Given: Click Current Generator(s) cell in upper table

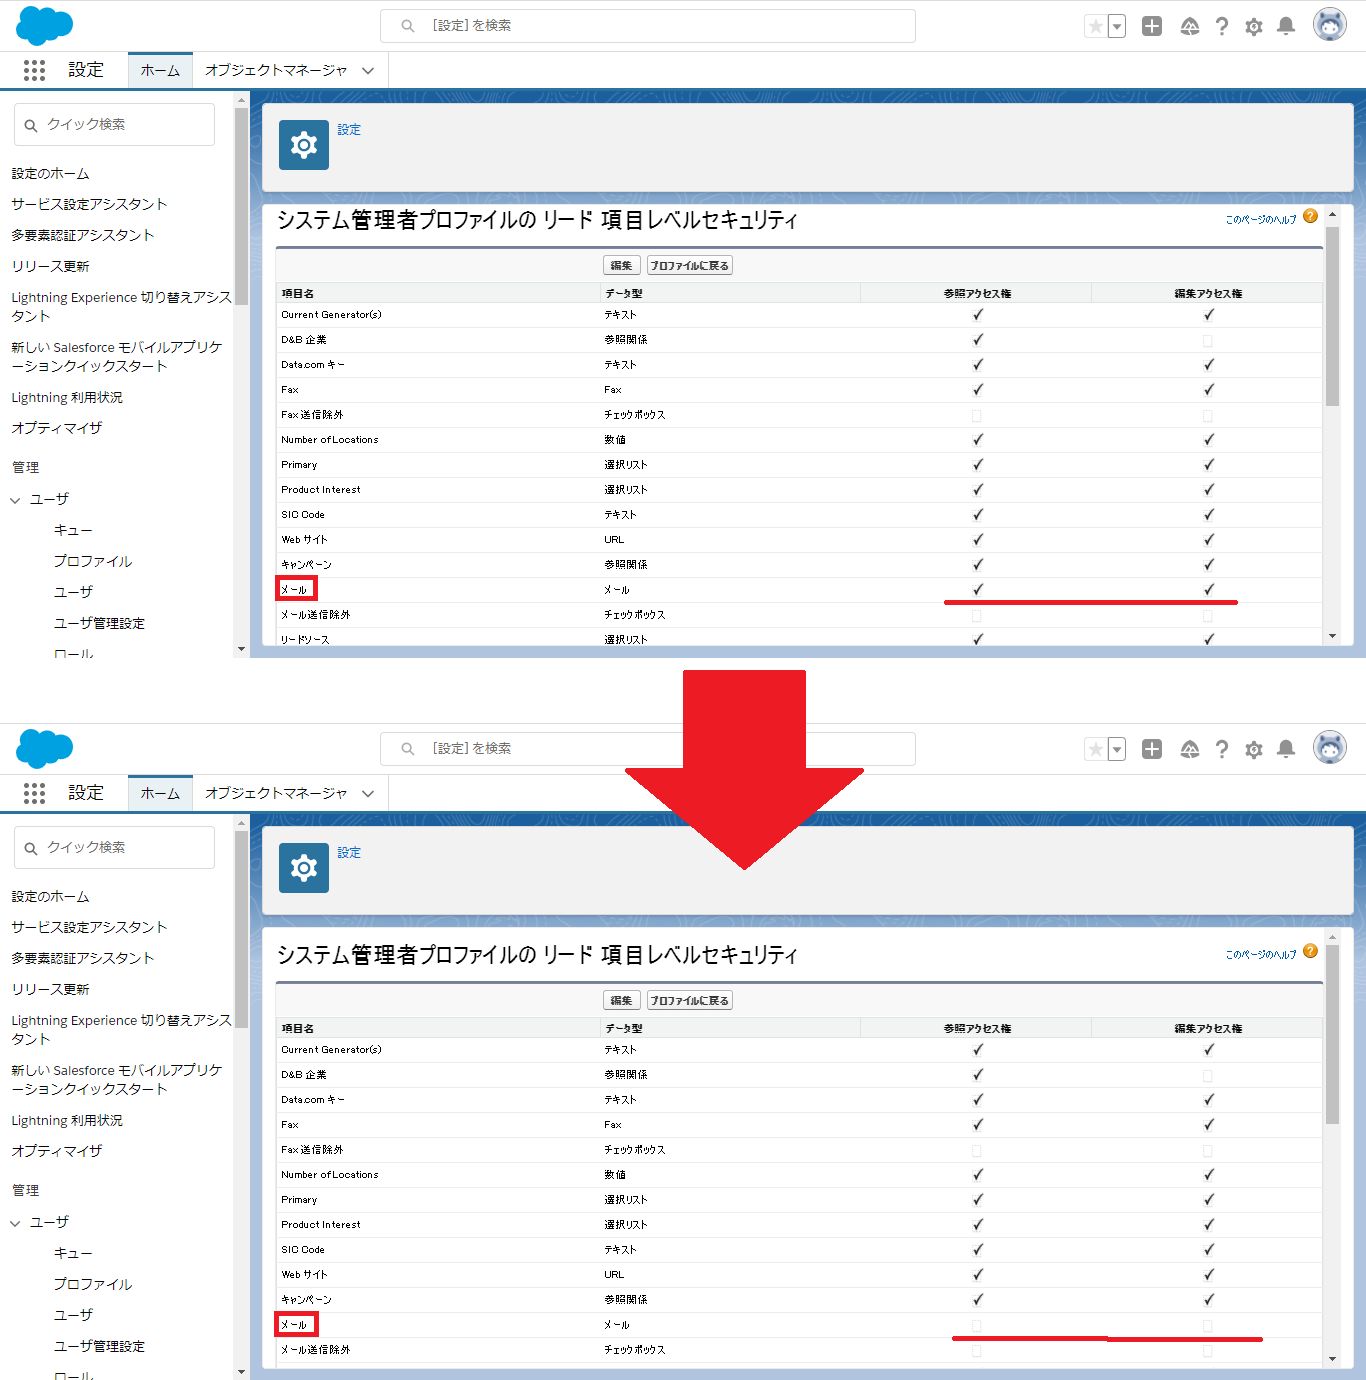Looking at the screenshot, I should [331, 315].
